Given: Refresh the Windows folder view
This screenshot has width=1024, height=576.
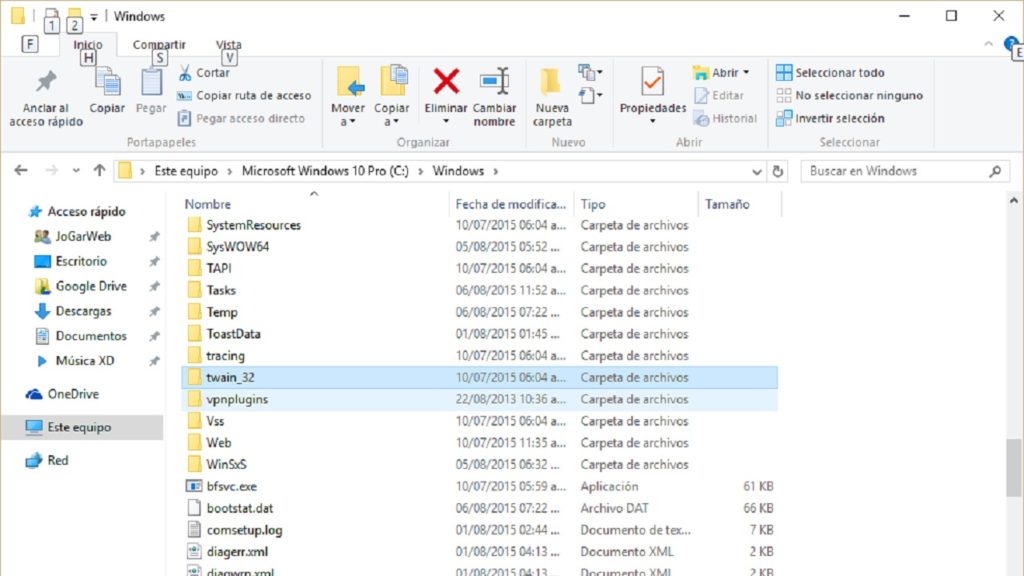Looking at the screenshot, I should 777,171.
